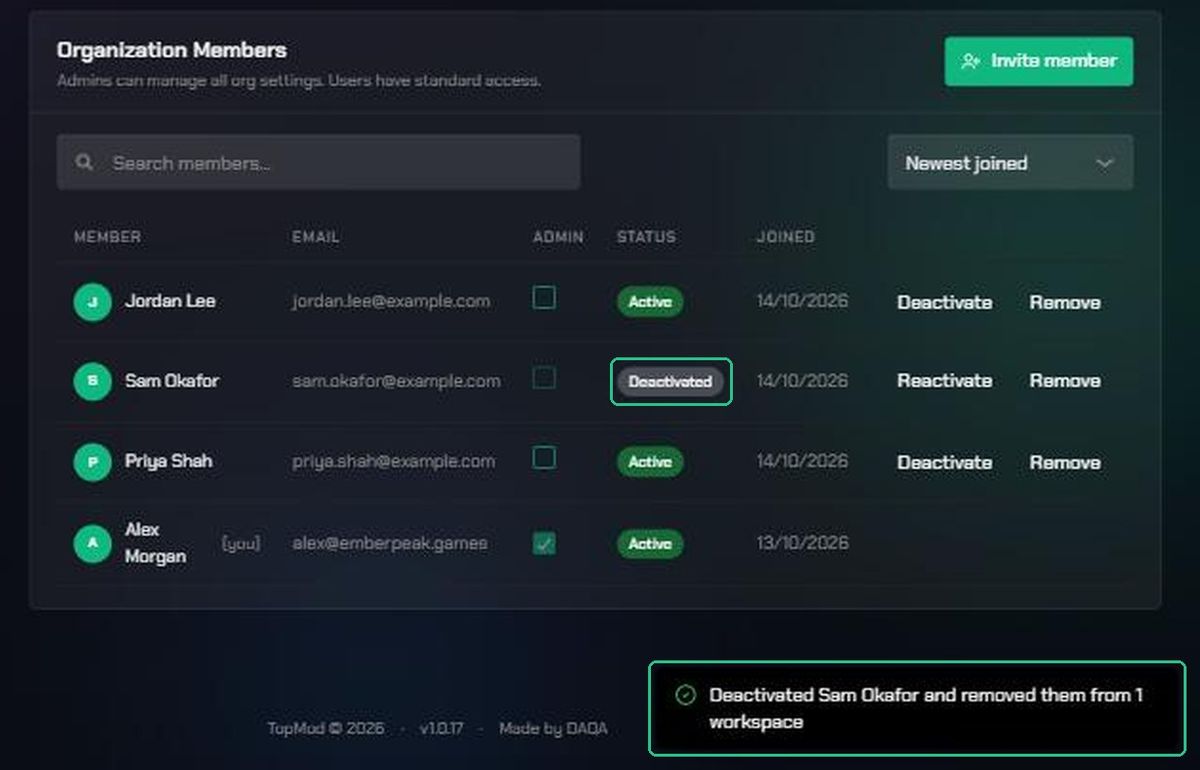The width and height of the screenshot is (1200, 770).
Task: Click the name Priya Shah
Action: coord(168,461)
